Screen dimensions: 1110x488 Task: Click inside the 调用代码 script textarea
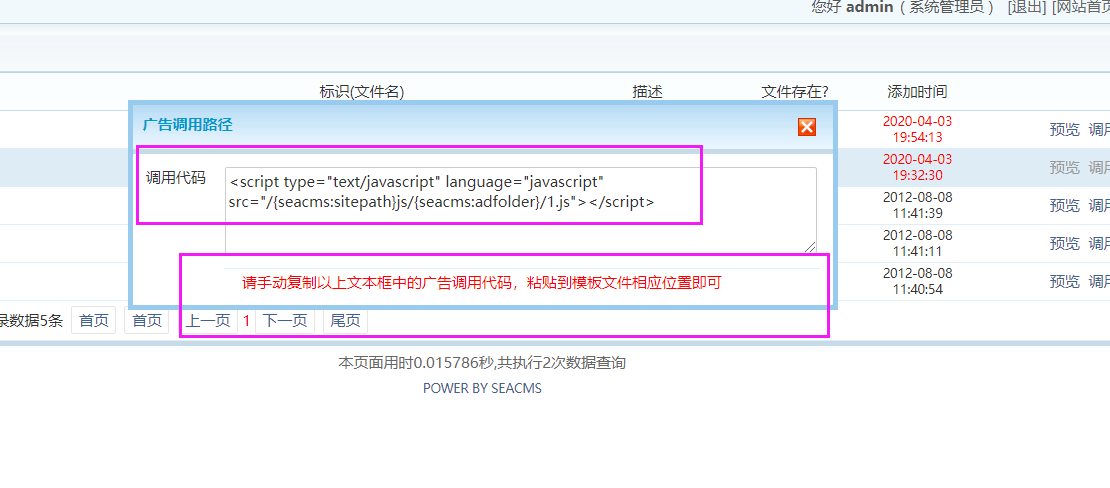[521, 210]
